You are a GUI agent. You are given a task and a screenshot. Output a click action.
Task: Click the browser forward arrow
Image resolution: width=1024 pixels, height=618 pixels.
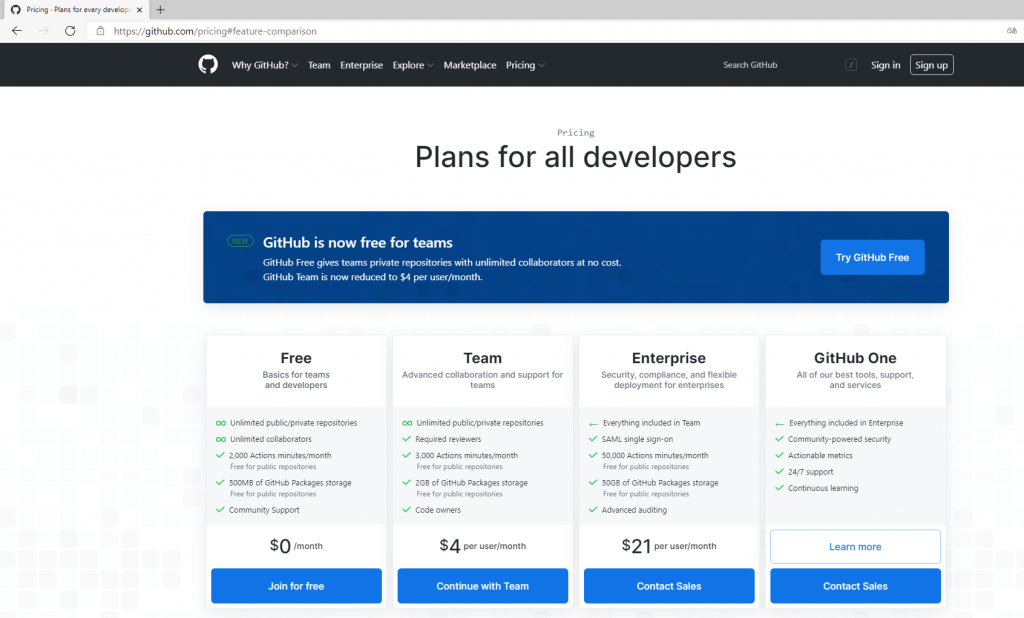(43, 31)
